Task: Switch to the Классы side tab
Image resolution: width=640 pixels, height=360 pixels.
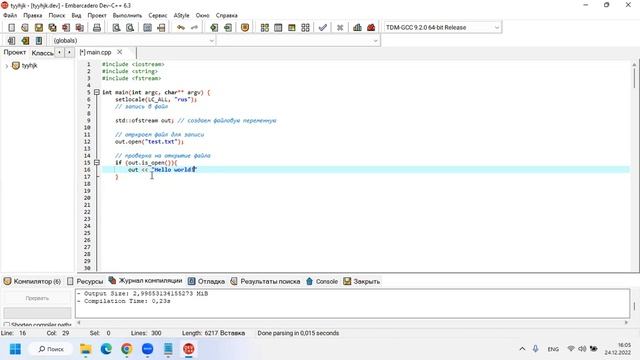Action: point(42,53)
